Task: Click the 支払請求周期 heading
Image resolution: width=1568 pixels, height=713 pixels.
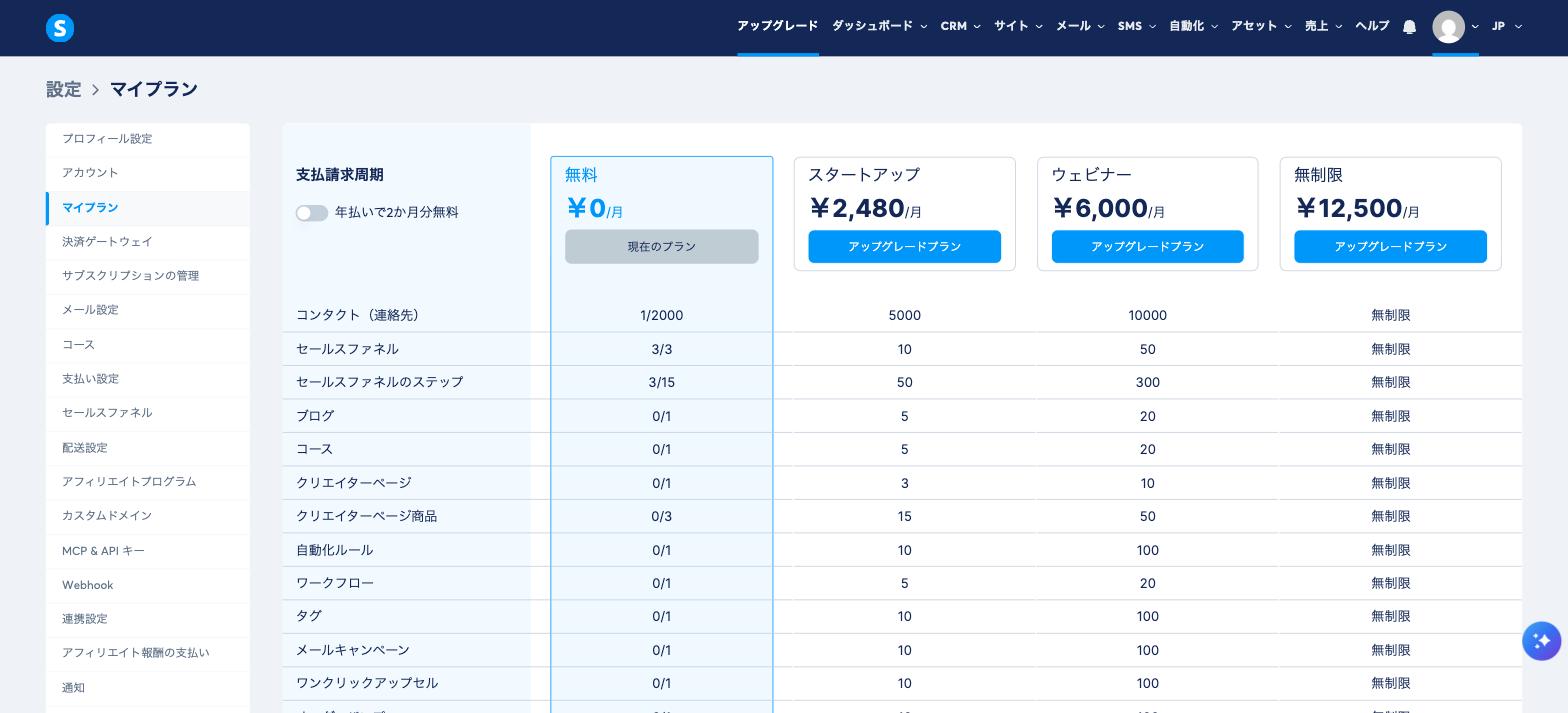Action: [x=339, y=175]
